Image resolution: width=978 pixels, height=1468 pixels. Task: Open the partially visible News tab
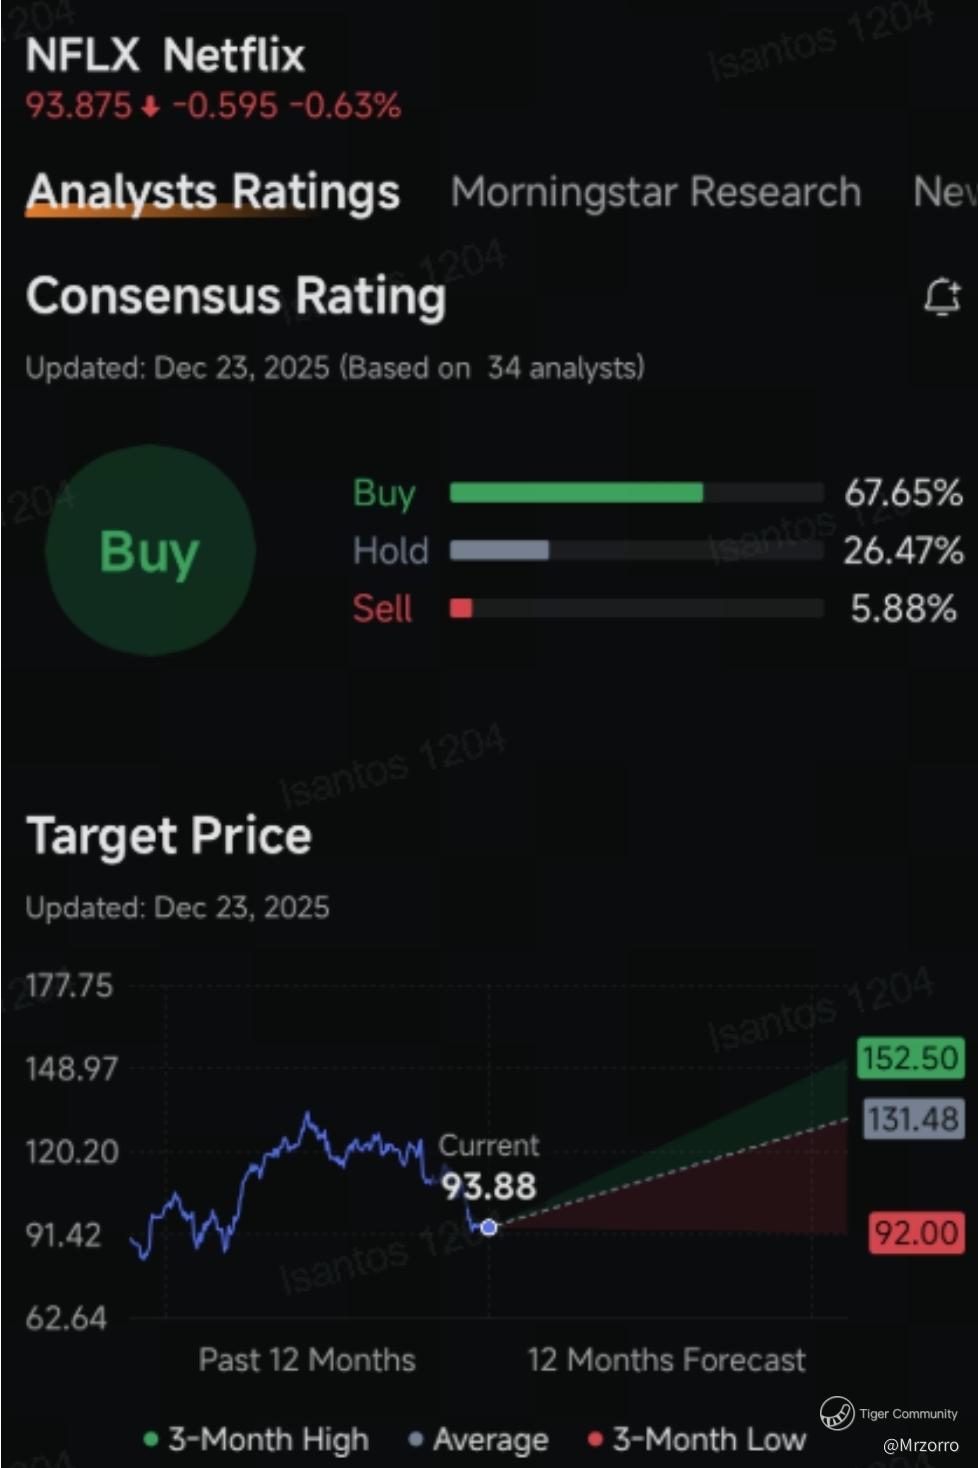coord(944,191)
